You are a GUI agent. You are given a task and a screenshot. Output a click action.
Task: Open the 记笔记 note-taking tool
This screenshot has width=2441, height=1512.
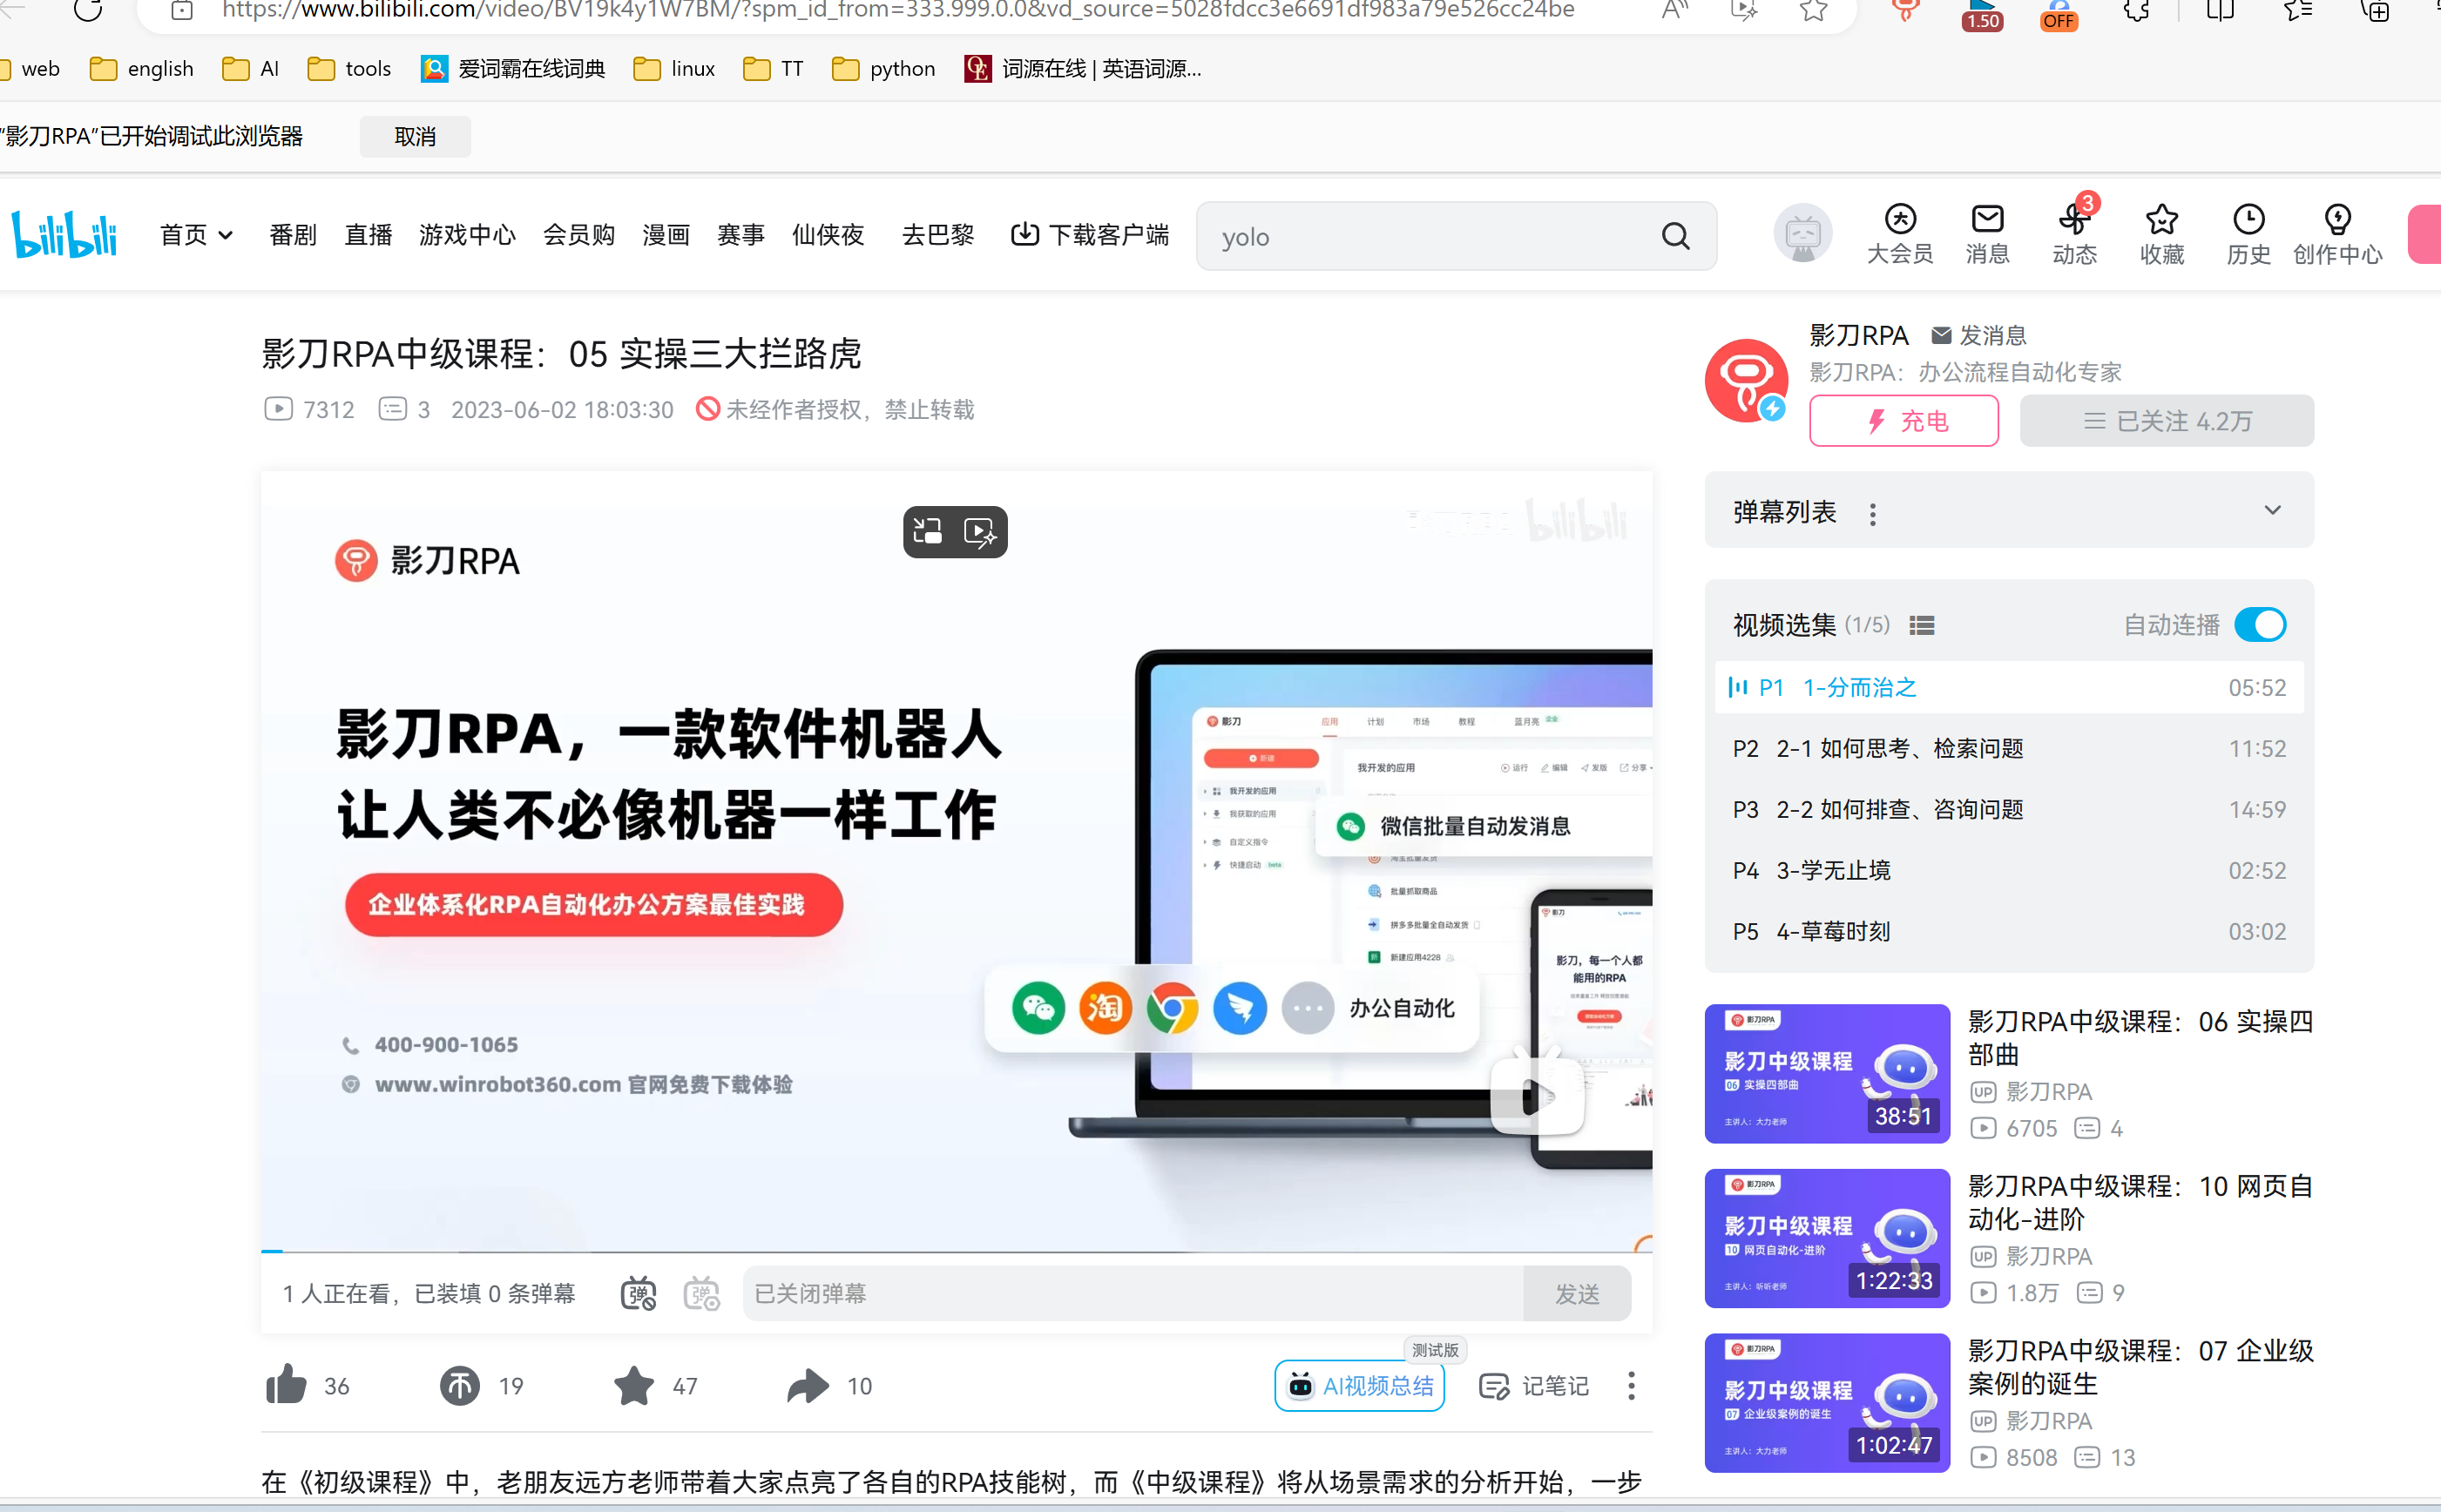(1534, 1386)
